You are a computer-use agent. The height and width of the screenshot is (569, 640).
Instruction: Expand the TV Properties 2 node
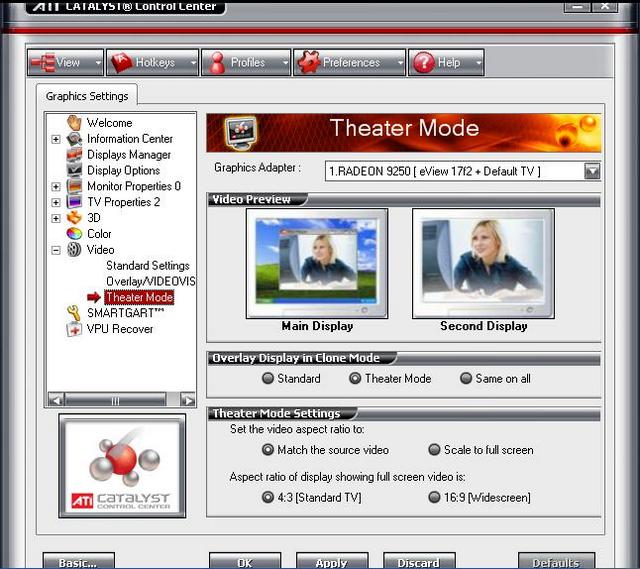56,202
